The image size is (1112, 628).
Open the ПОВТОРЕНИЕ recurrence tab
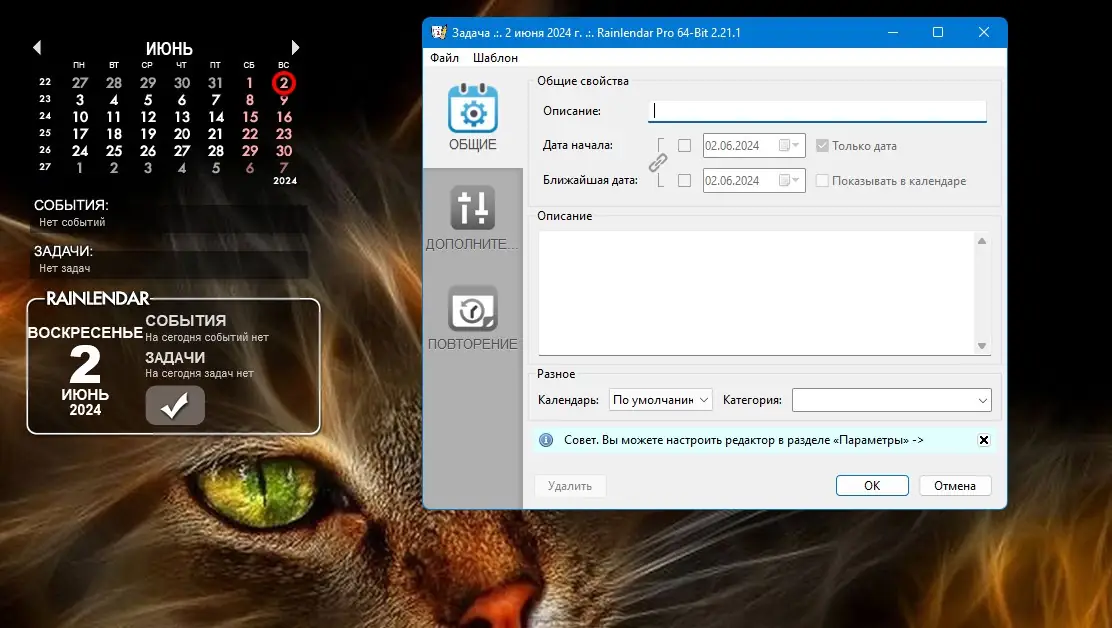[x=472, y=318]
